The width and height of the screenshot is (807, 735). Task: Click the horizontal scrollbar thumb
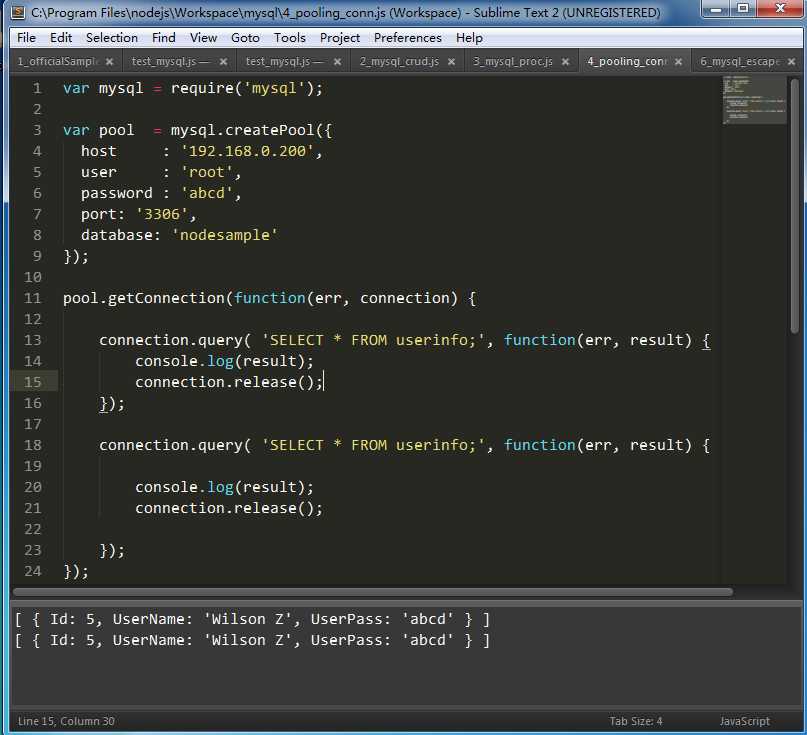(x=373, y=592)
